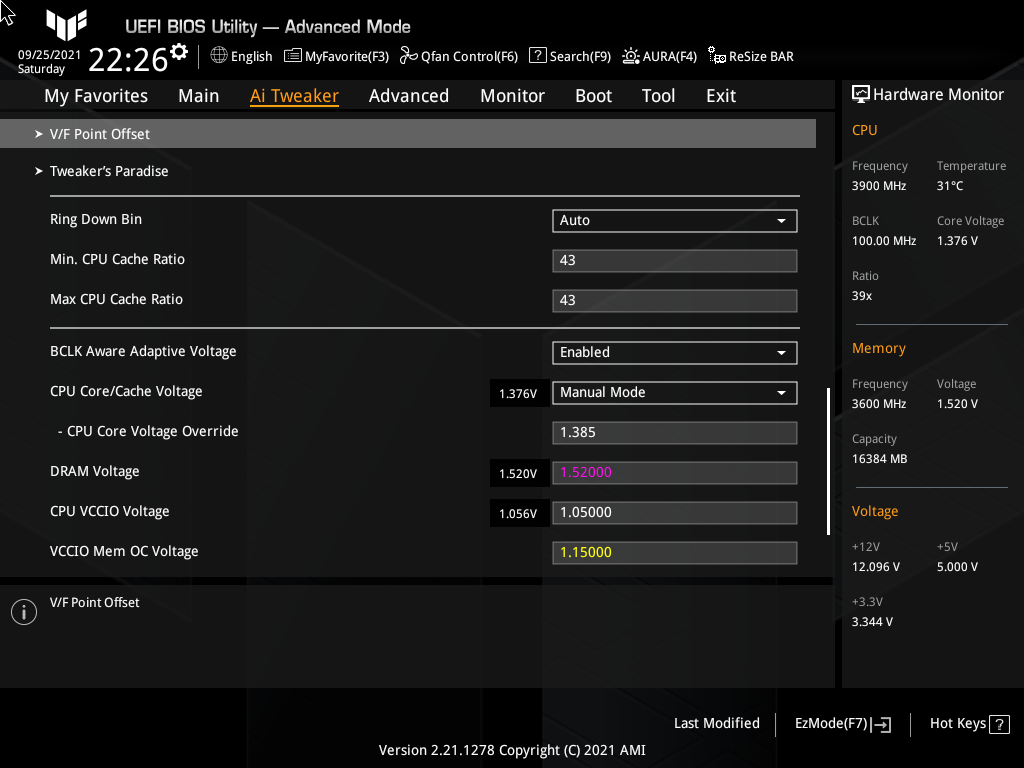
Task: Open the BCLK Aware Adaptive Voltage dropdown
Action: [675, 353]
